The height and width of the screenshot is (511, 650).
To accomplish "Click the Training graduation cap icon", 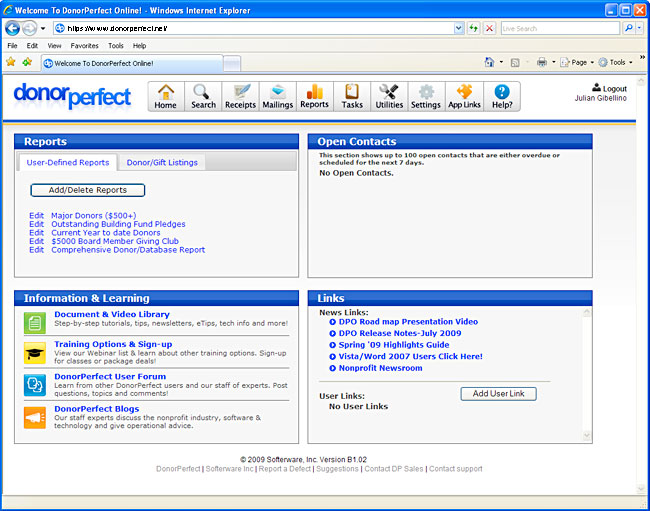I will (35, 353).
